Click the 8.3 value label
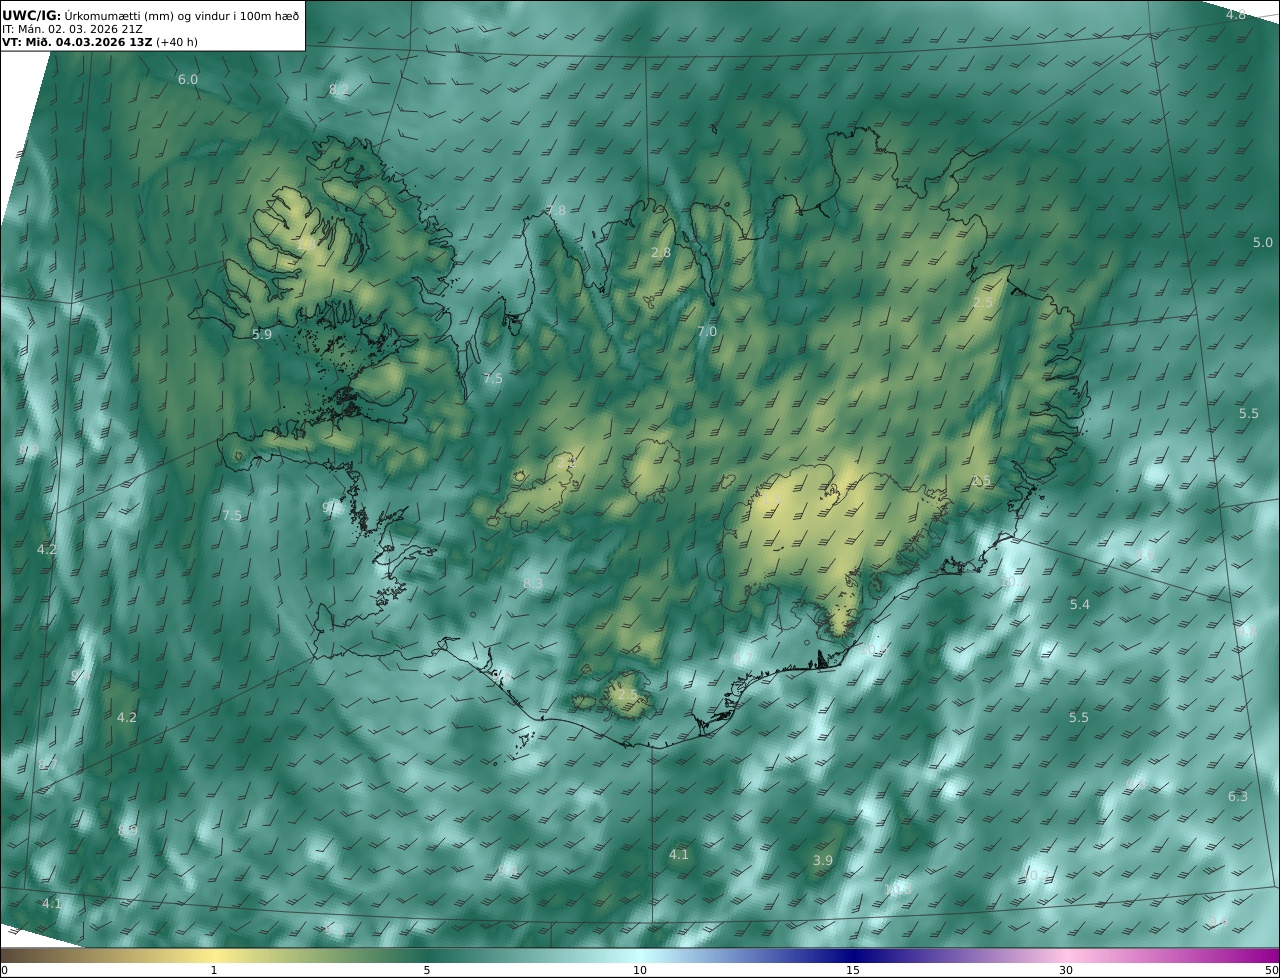Image resolution: width=1280 pixels, height=978 pixels. tap(533, 583)
